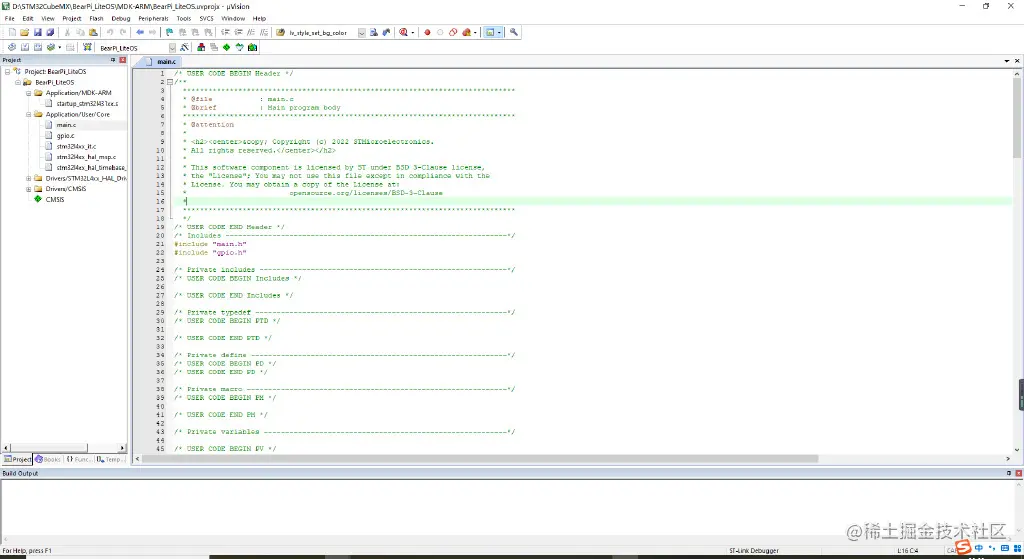
Task: Open the File menu
Action: pos(10,18)
